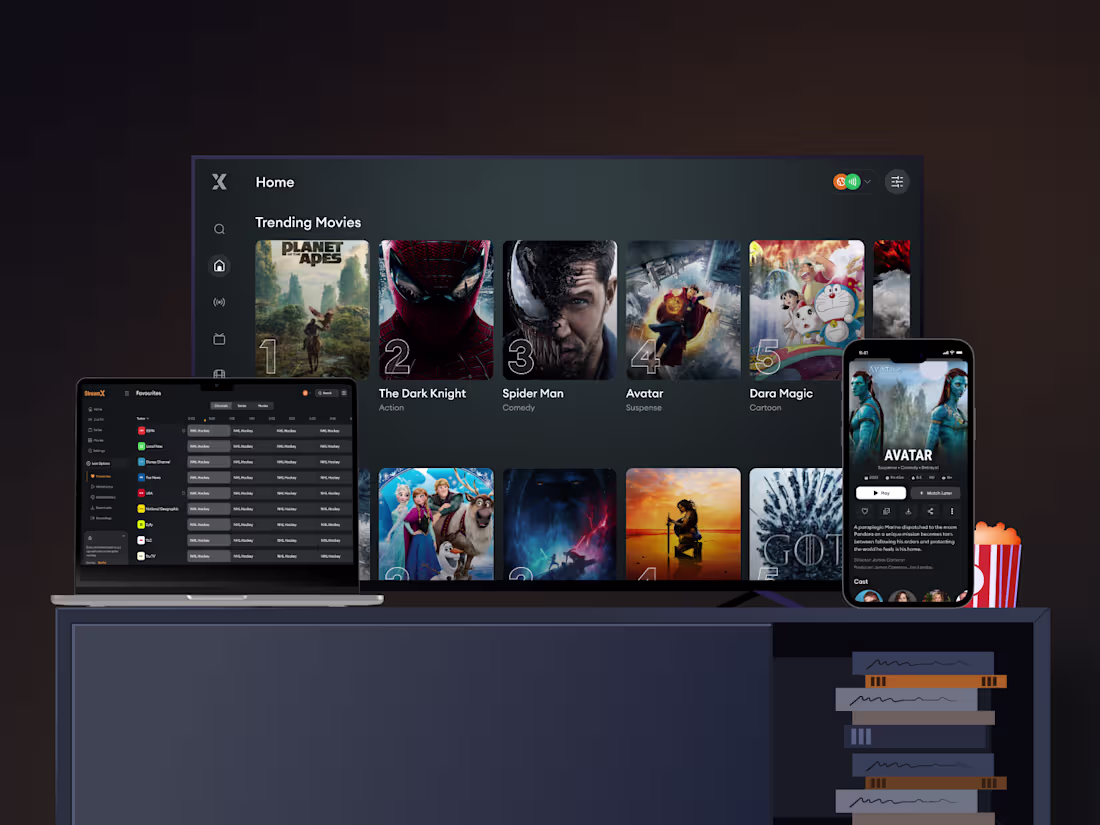Open search from the TV sidebar
Image resolution: width=1100 pixels, height=825 pixels.
coord(219,229)
